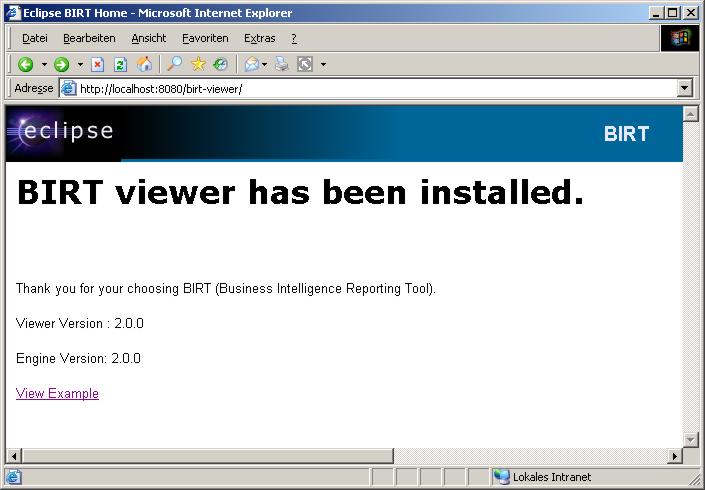This screenshot has height=490, width=705.
Task: Open Favorites with the star icon
Action: pos(198,64)
